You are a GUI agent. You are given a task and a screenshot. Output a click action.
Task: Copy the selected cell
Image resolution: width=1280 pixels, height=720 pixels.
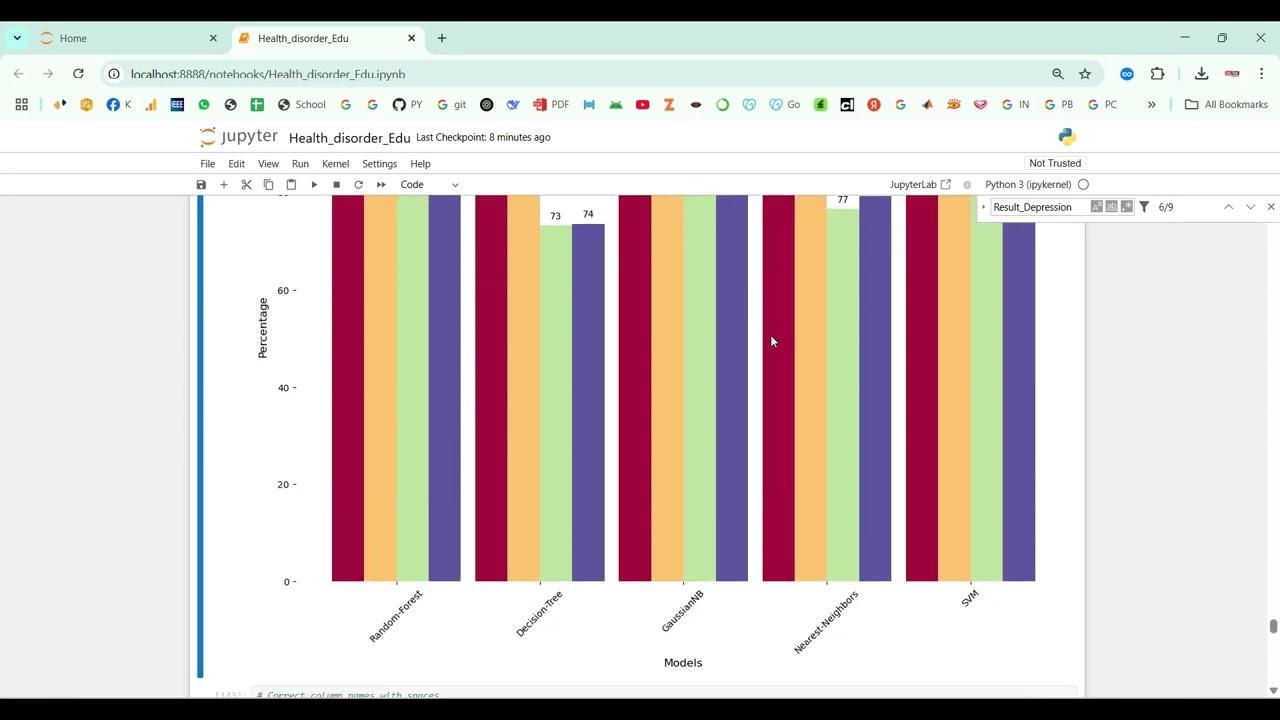(268, 185)
